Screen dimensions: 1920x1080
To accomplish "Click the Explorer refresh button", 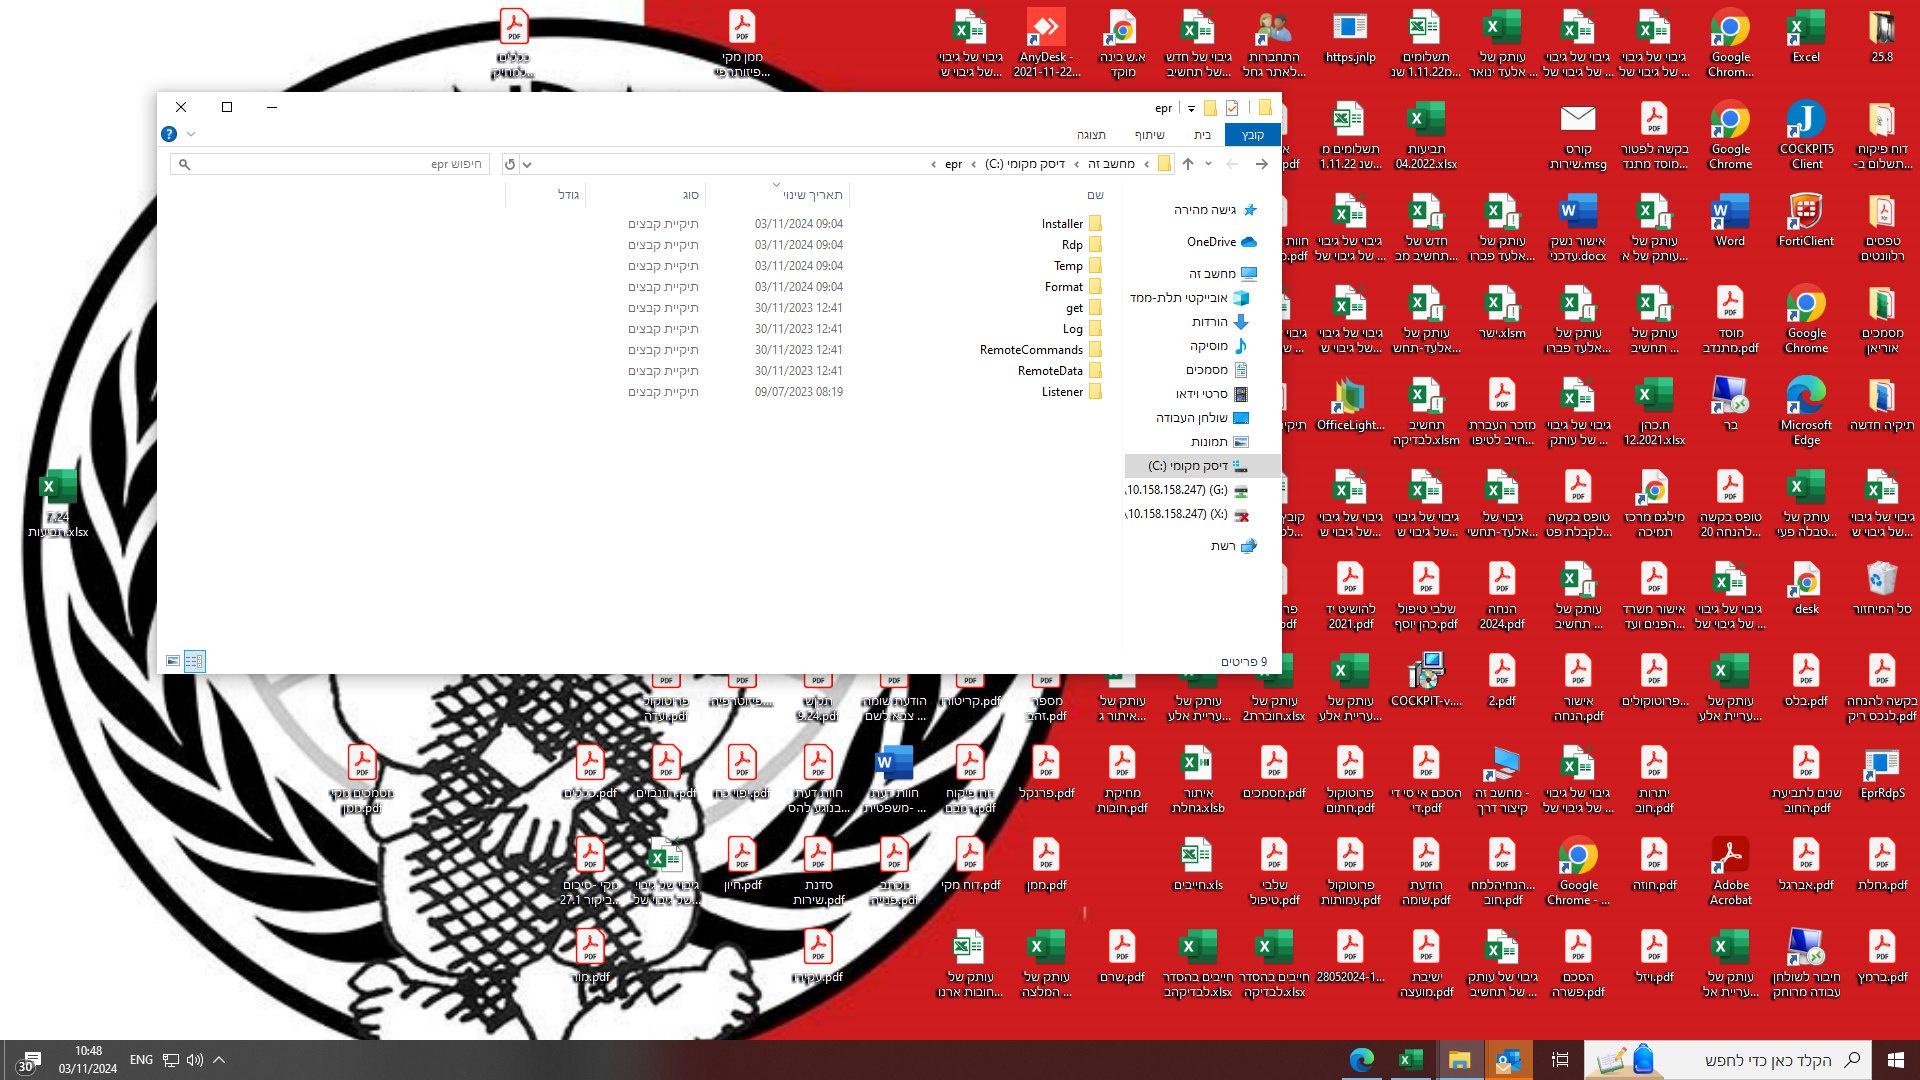I will point(510,164).
